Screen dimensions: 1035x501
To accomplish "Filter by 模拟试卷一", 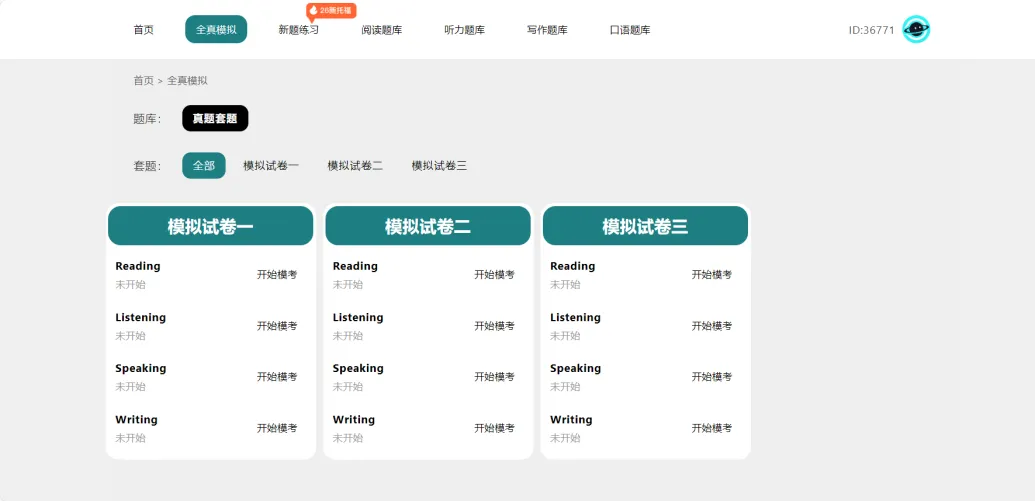I will (271, 166).
